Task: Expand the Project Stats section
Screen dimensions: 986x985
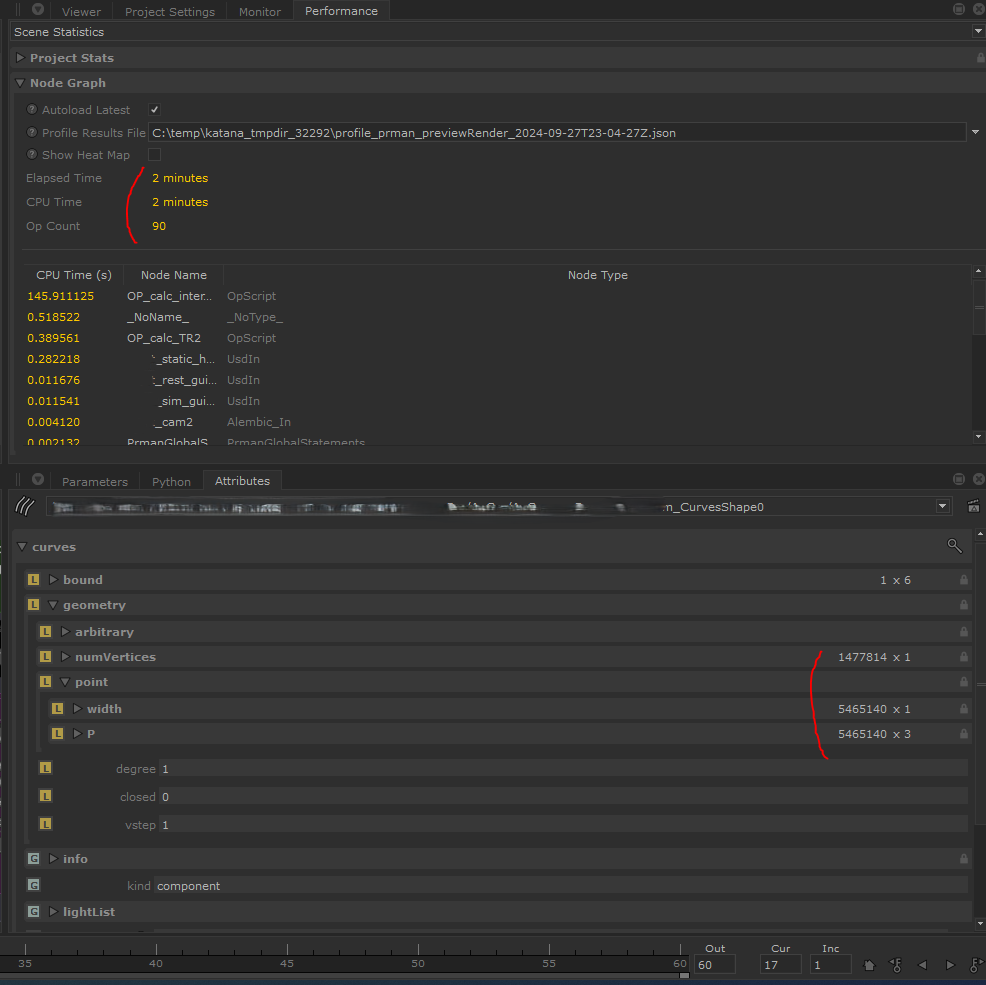Action: [x=20, y=58]
